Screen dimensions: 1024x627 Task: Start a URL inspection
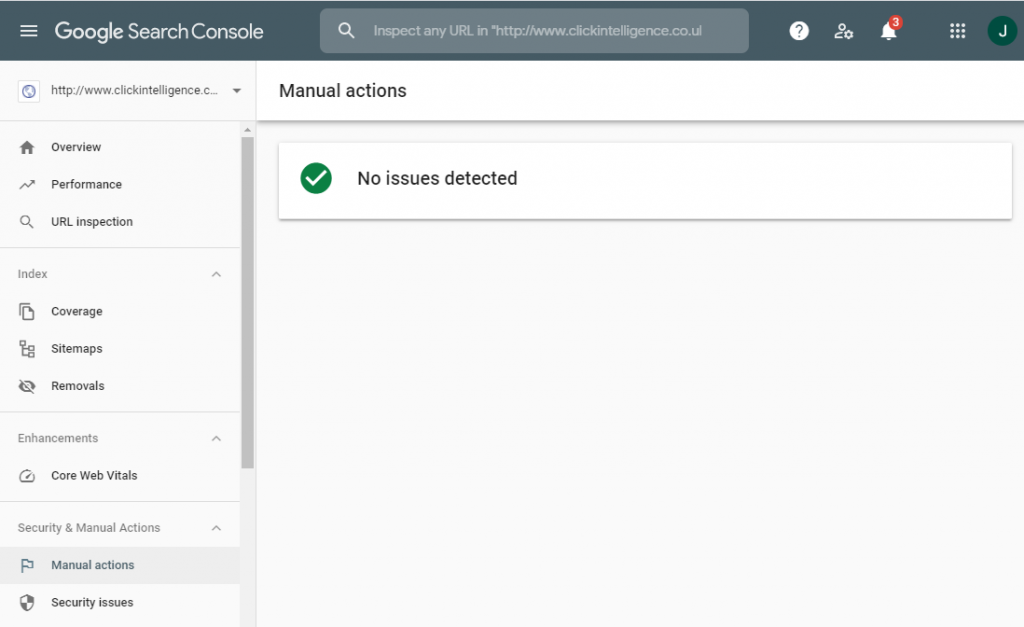[x=92, y=221]
